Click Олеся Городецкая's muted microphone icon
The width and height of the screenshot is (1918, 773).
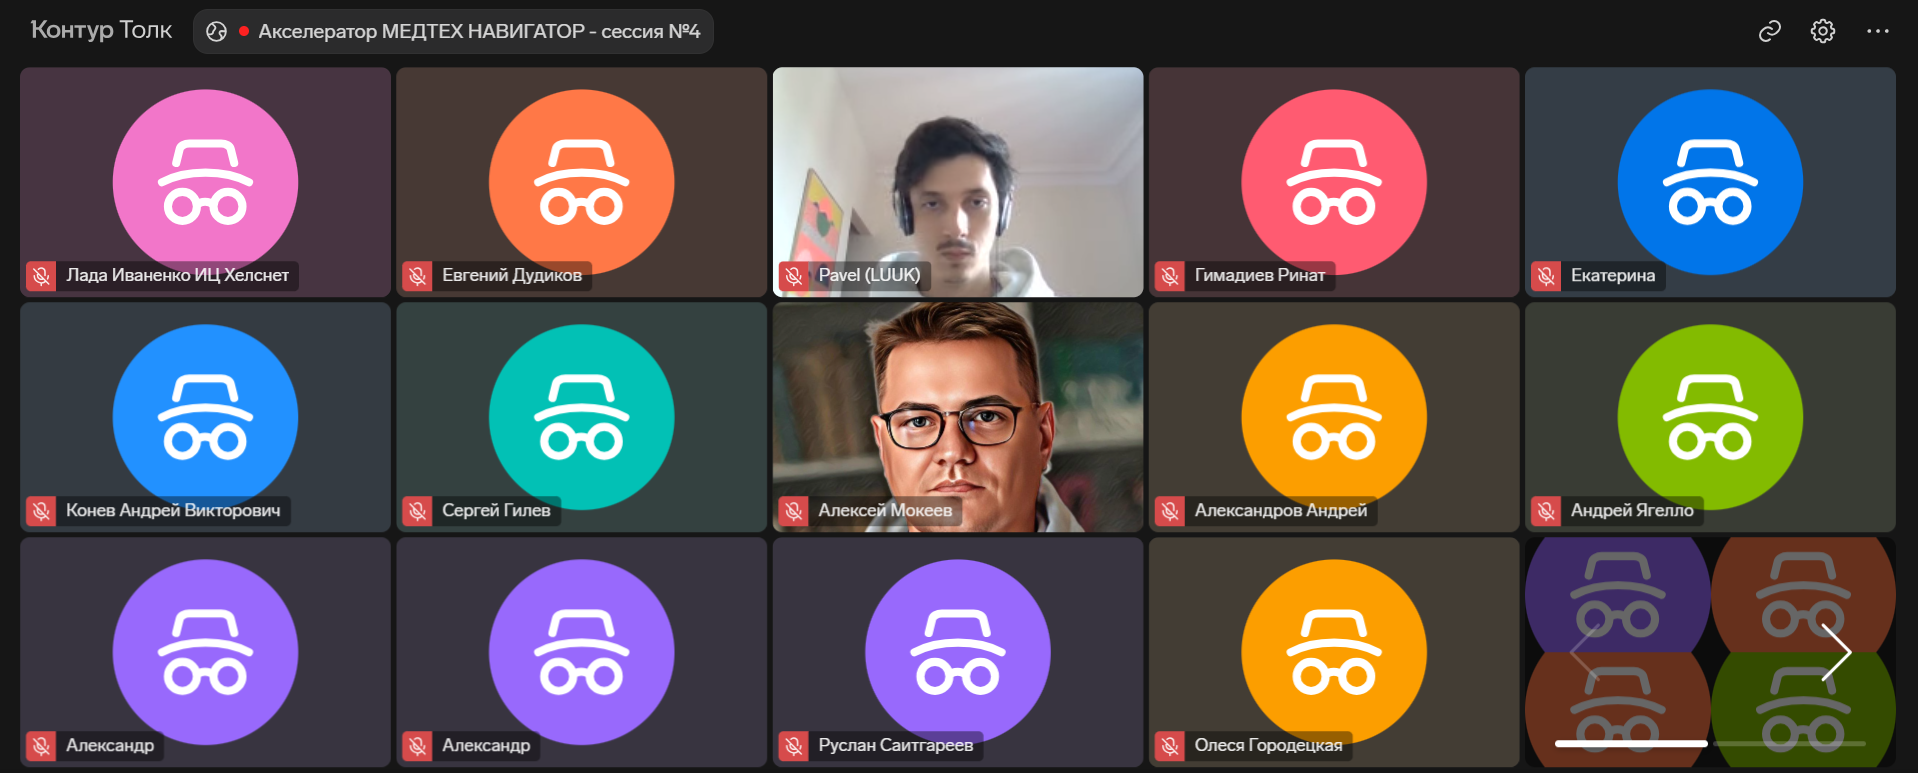coord(1170,746)
